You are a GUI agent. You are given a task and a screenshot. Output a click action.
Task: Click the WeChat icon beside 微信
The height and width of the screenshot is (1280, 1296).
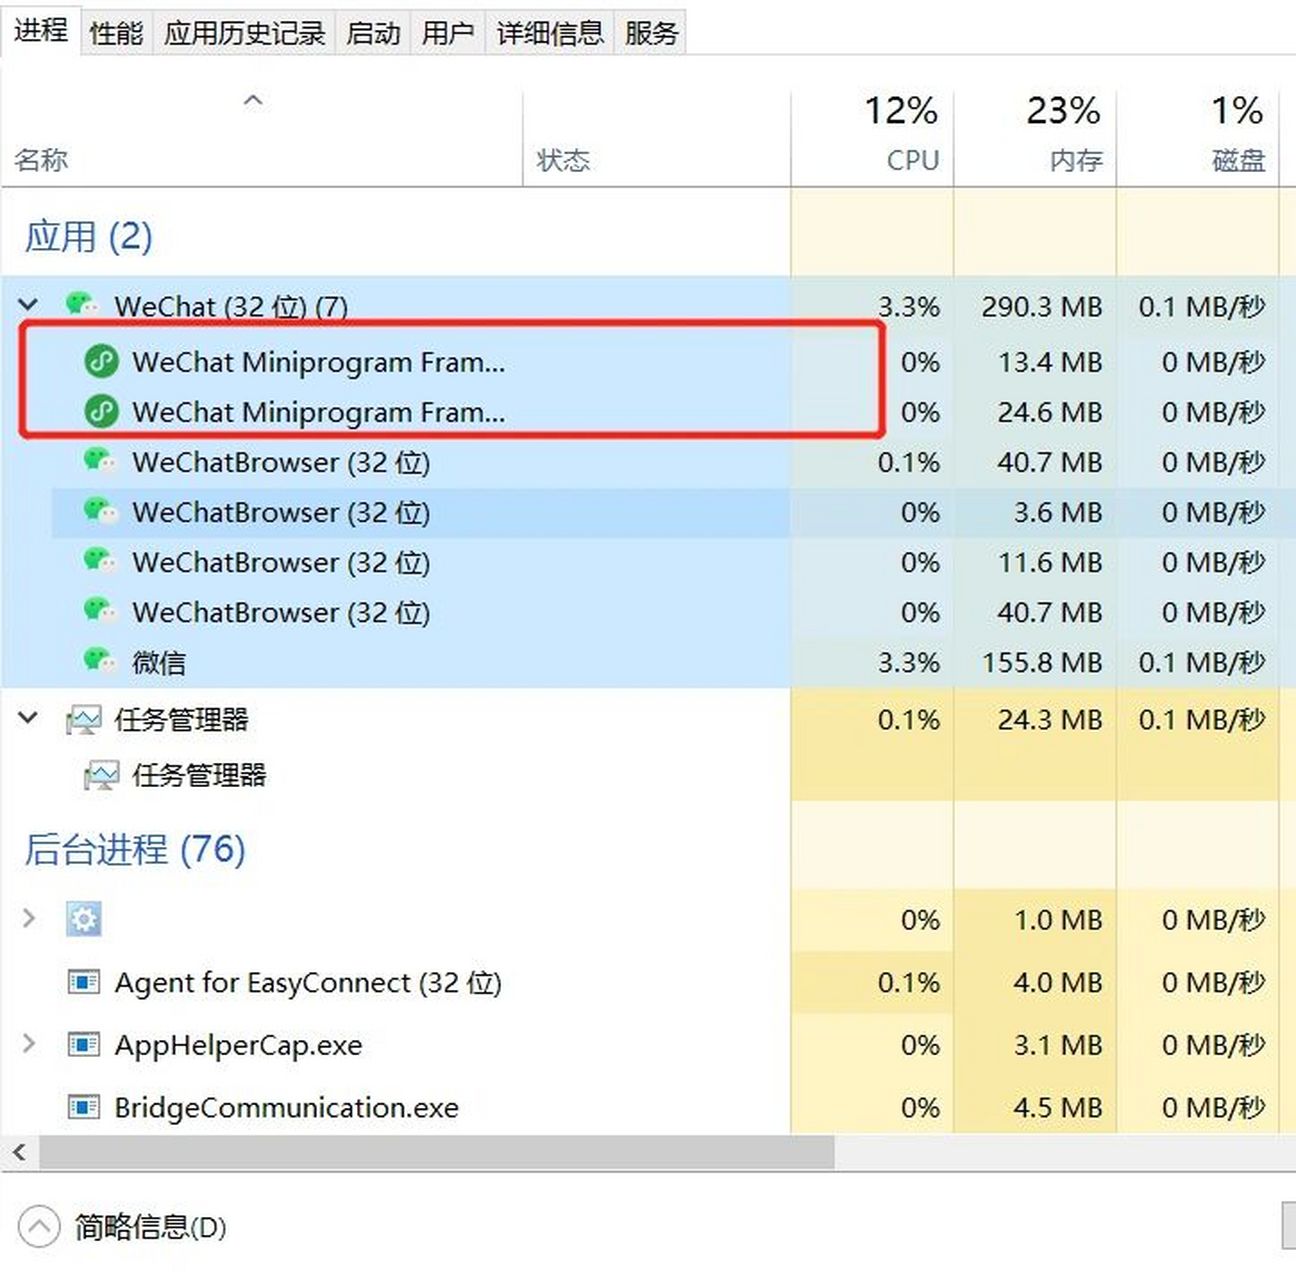click(99, 660)
